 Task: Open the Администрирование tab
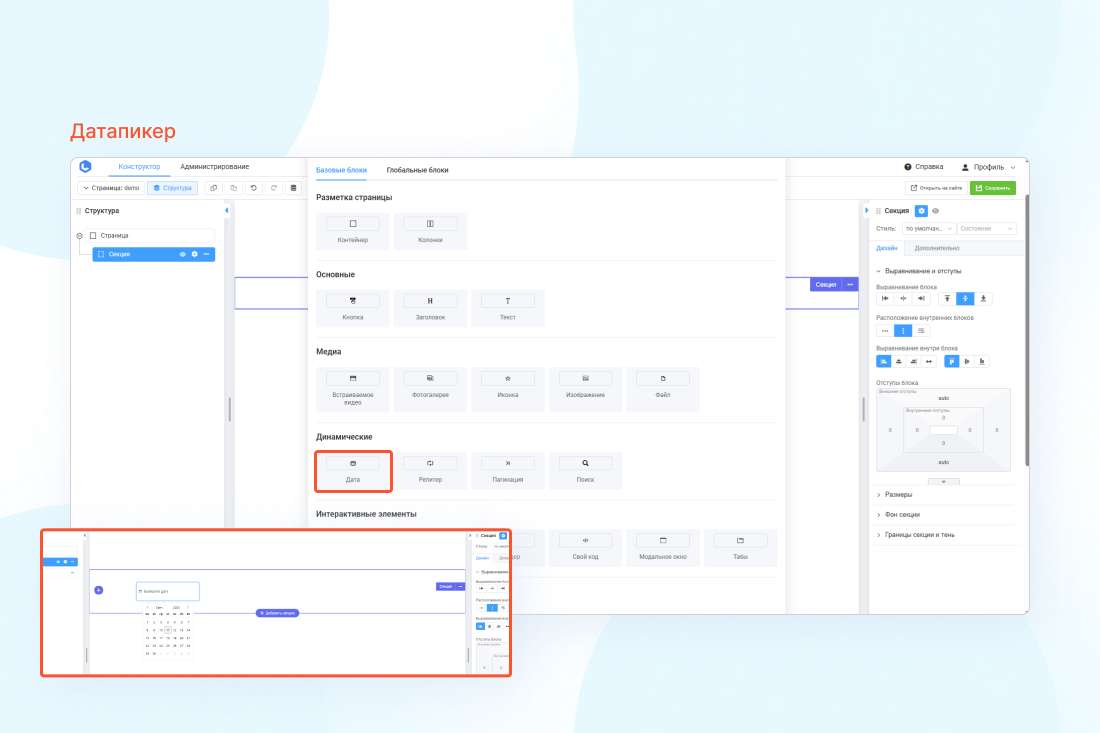pyautogui.click(x=214, y=167)
